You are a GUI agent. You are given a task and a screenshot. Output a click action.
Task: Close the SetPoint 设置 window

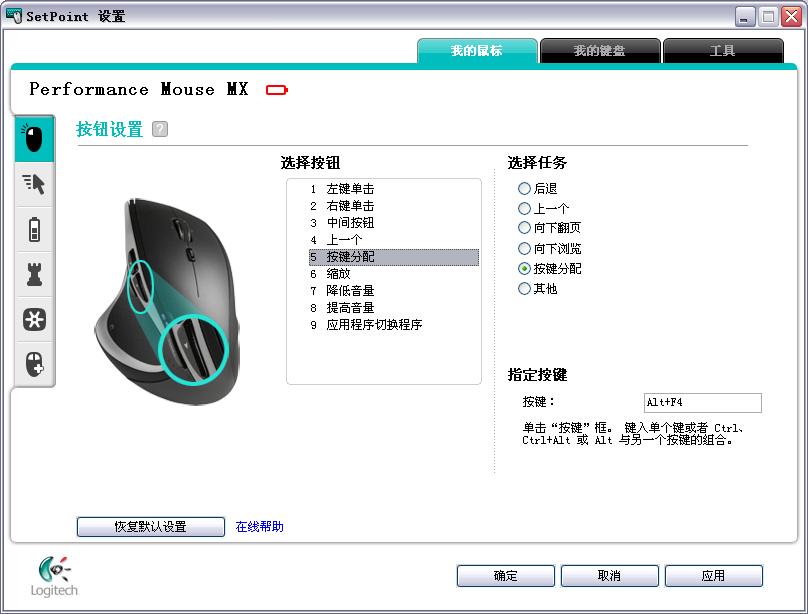[x=792, y=17]
